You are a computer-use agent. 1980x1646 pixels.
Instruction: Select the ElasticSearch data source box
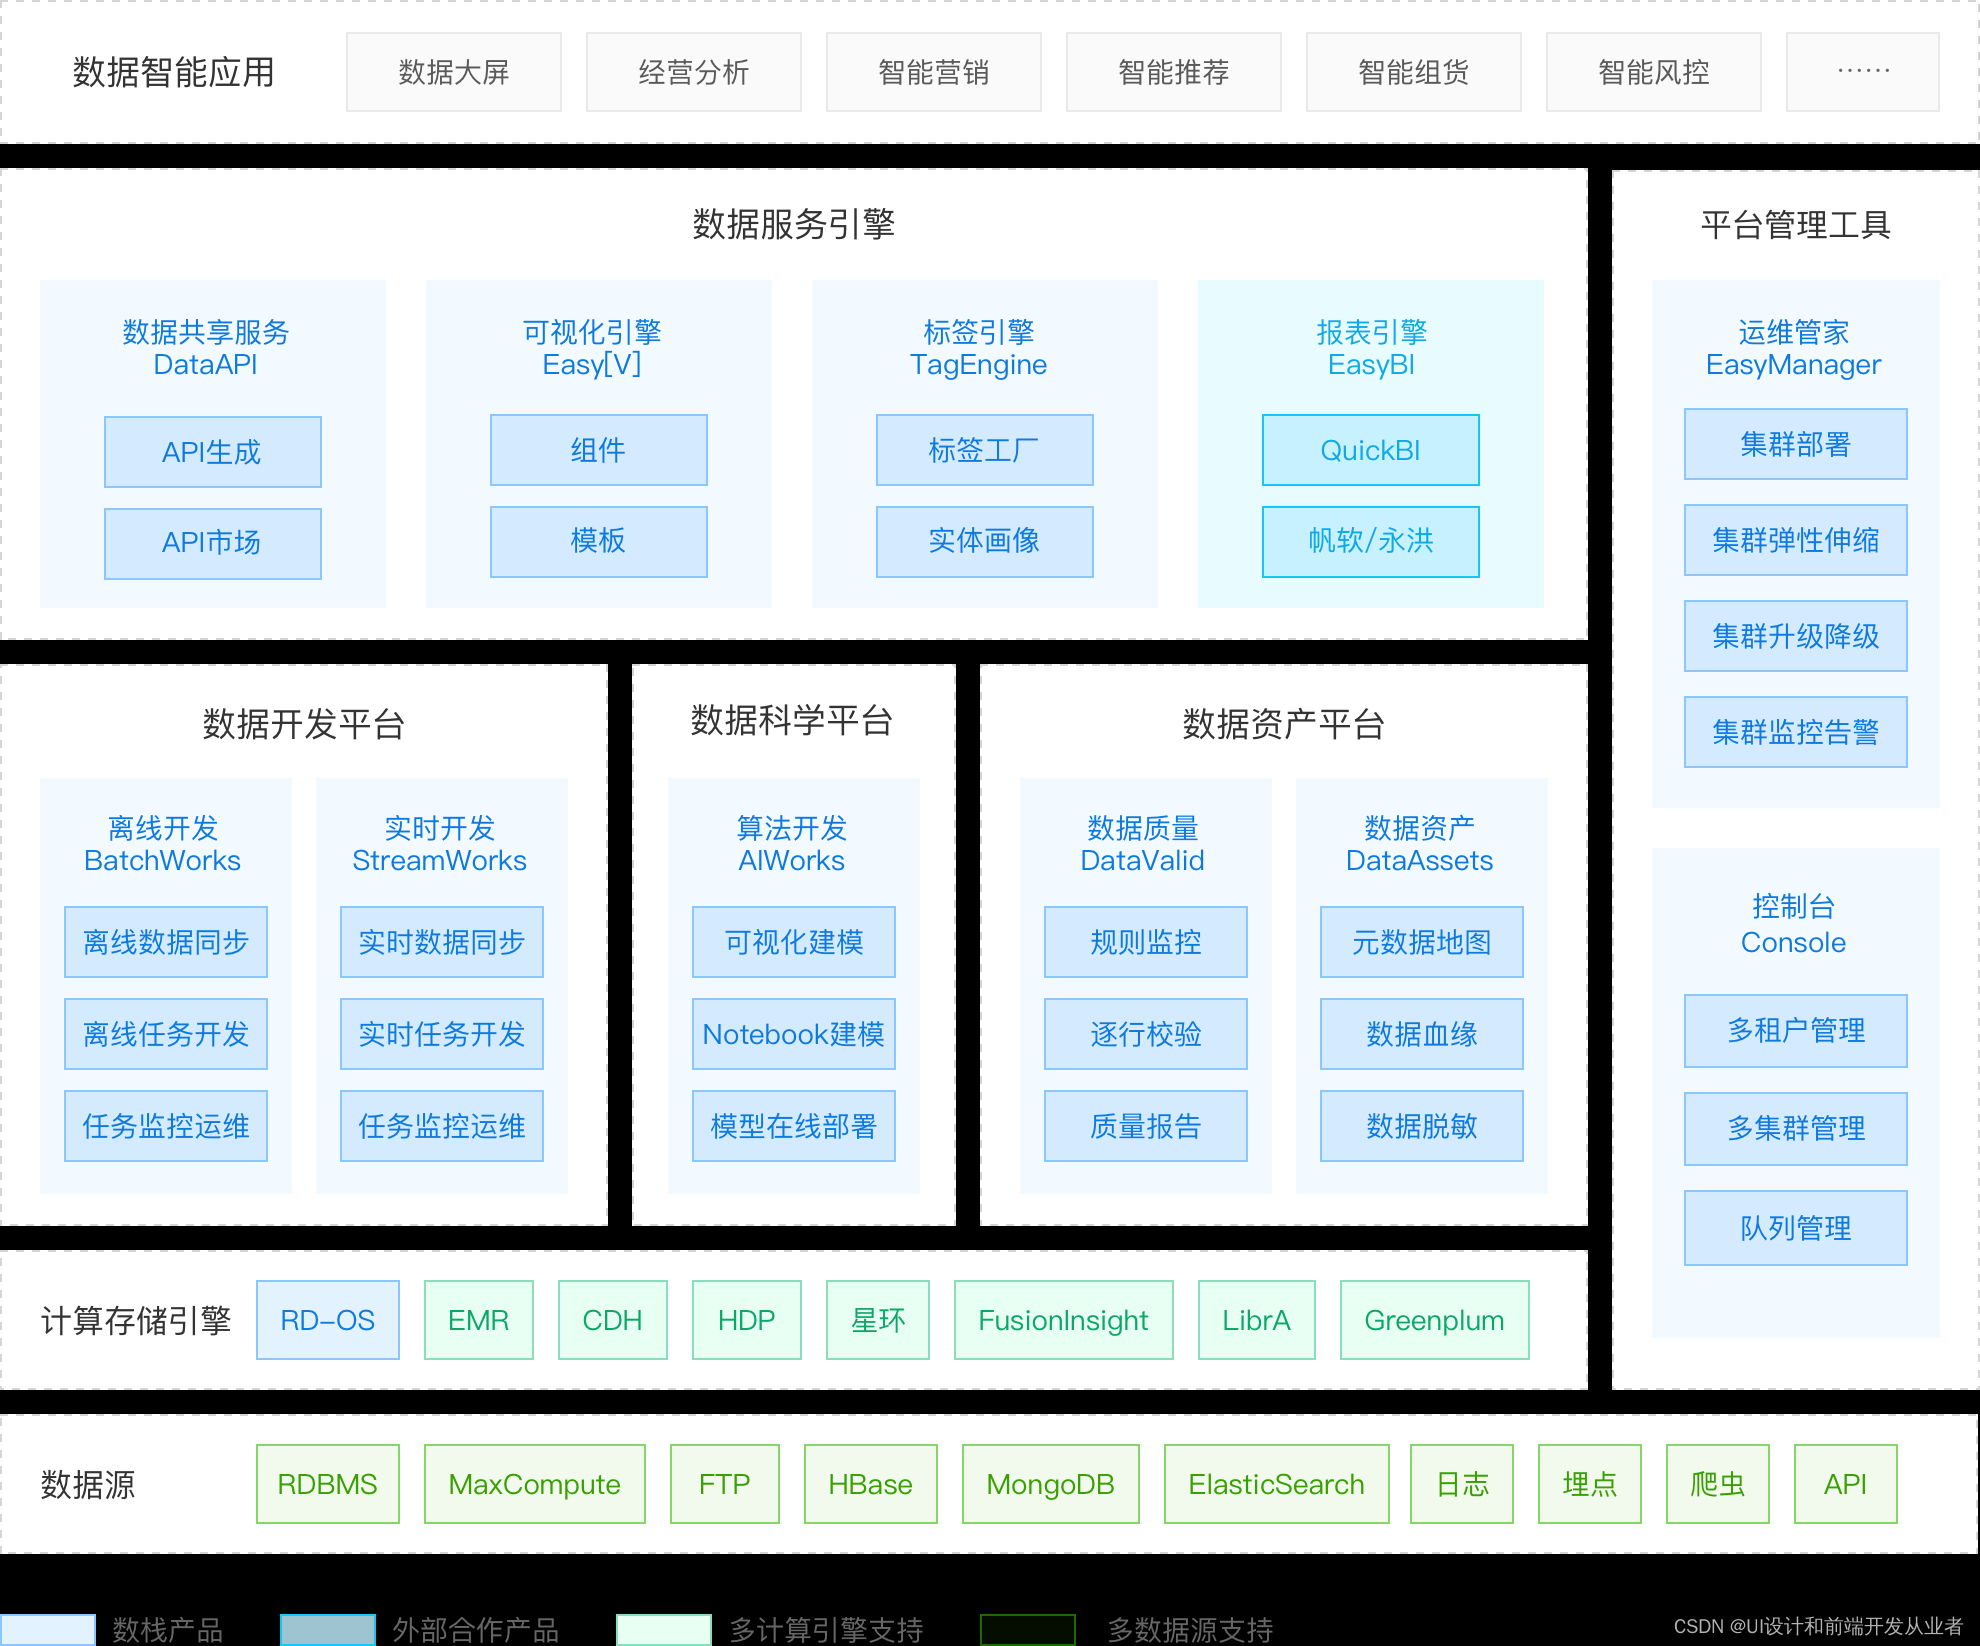click(x=1276, y=1484)
